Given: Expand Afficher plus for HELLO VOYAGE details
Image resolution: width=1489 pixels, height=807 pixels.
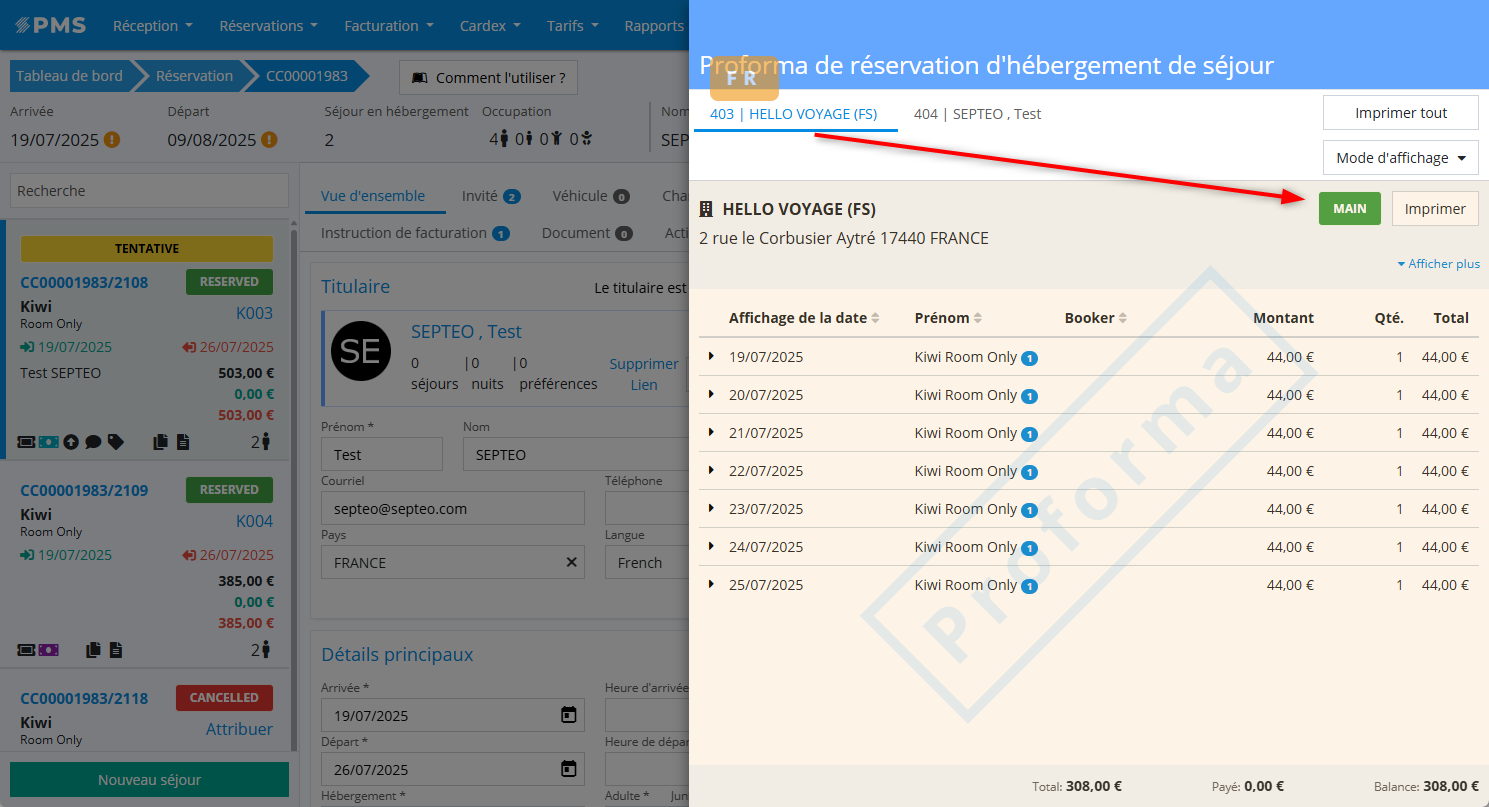Looking at the screenshot, I should pyautogui.click(x=1438, y=264).
